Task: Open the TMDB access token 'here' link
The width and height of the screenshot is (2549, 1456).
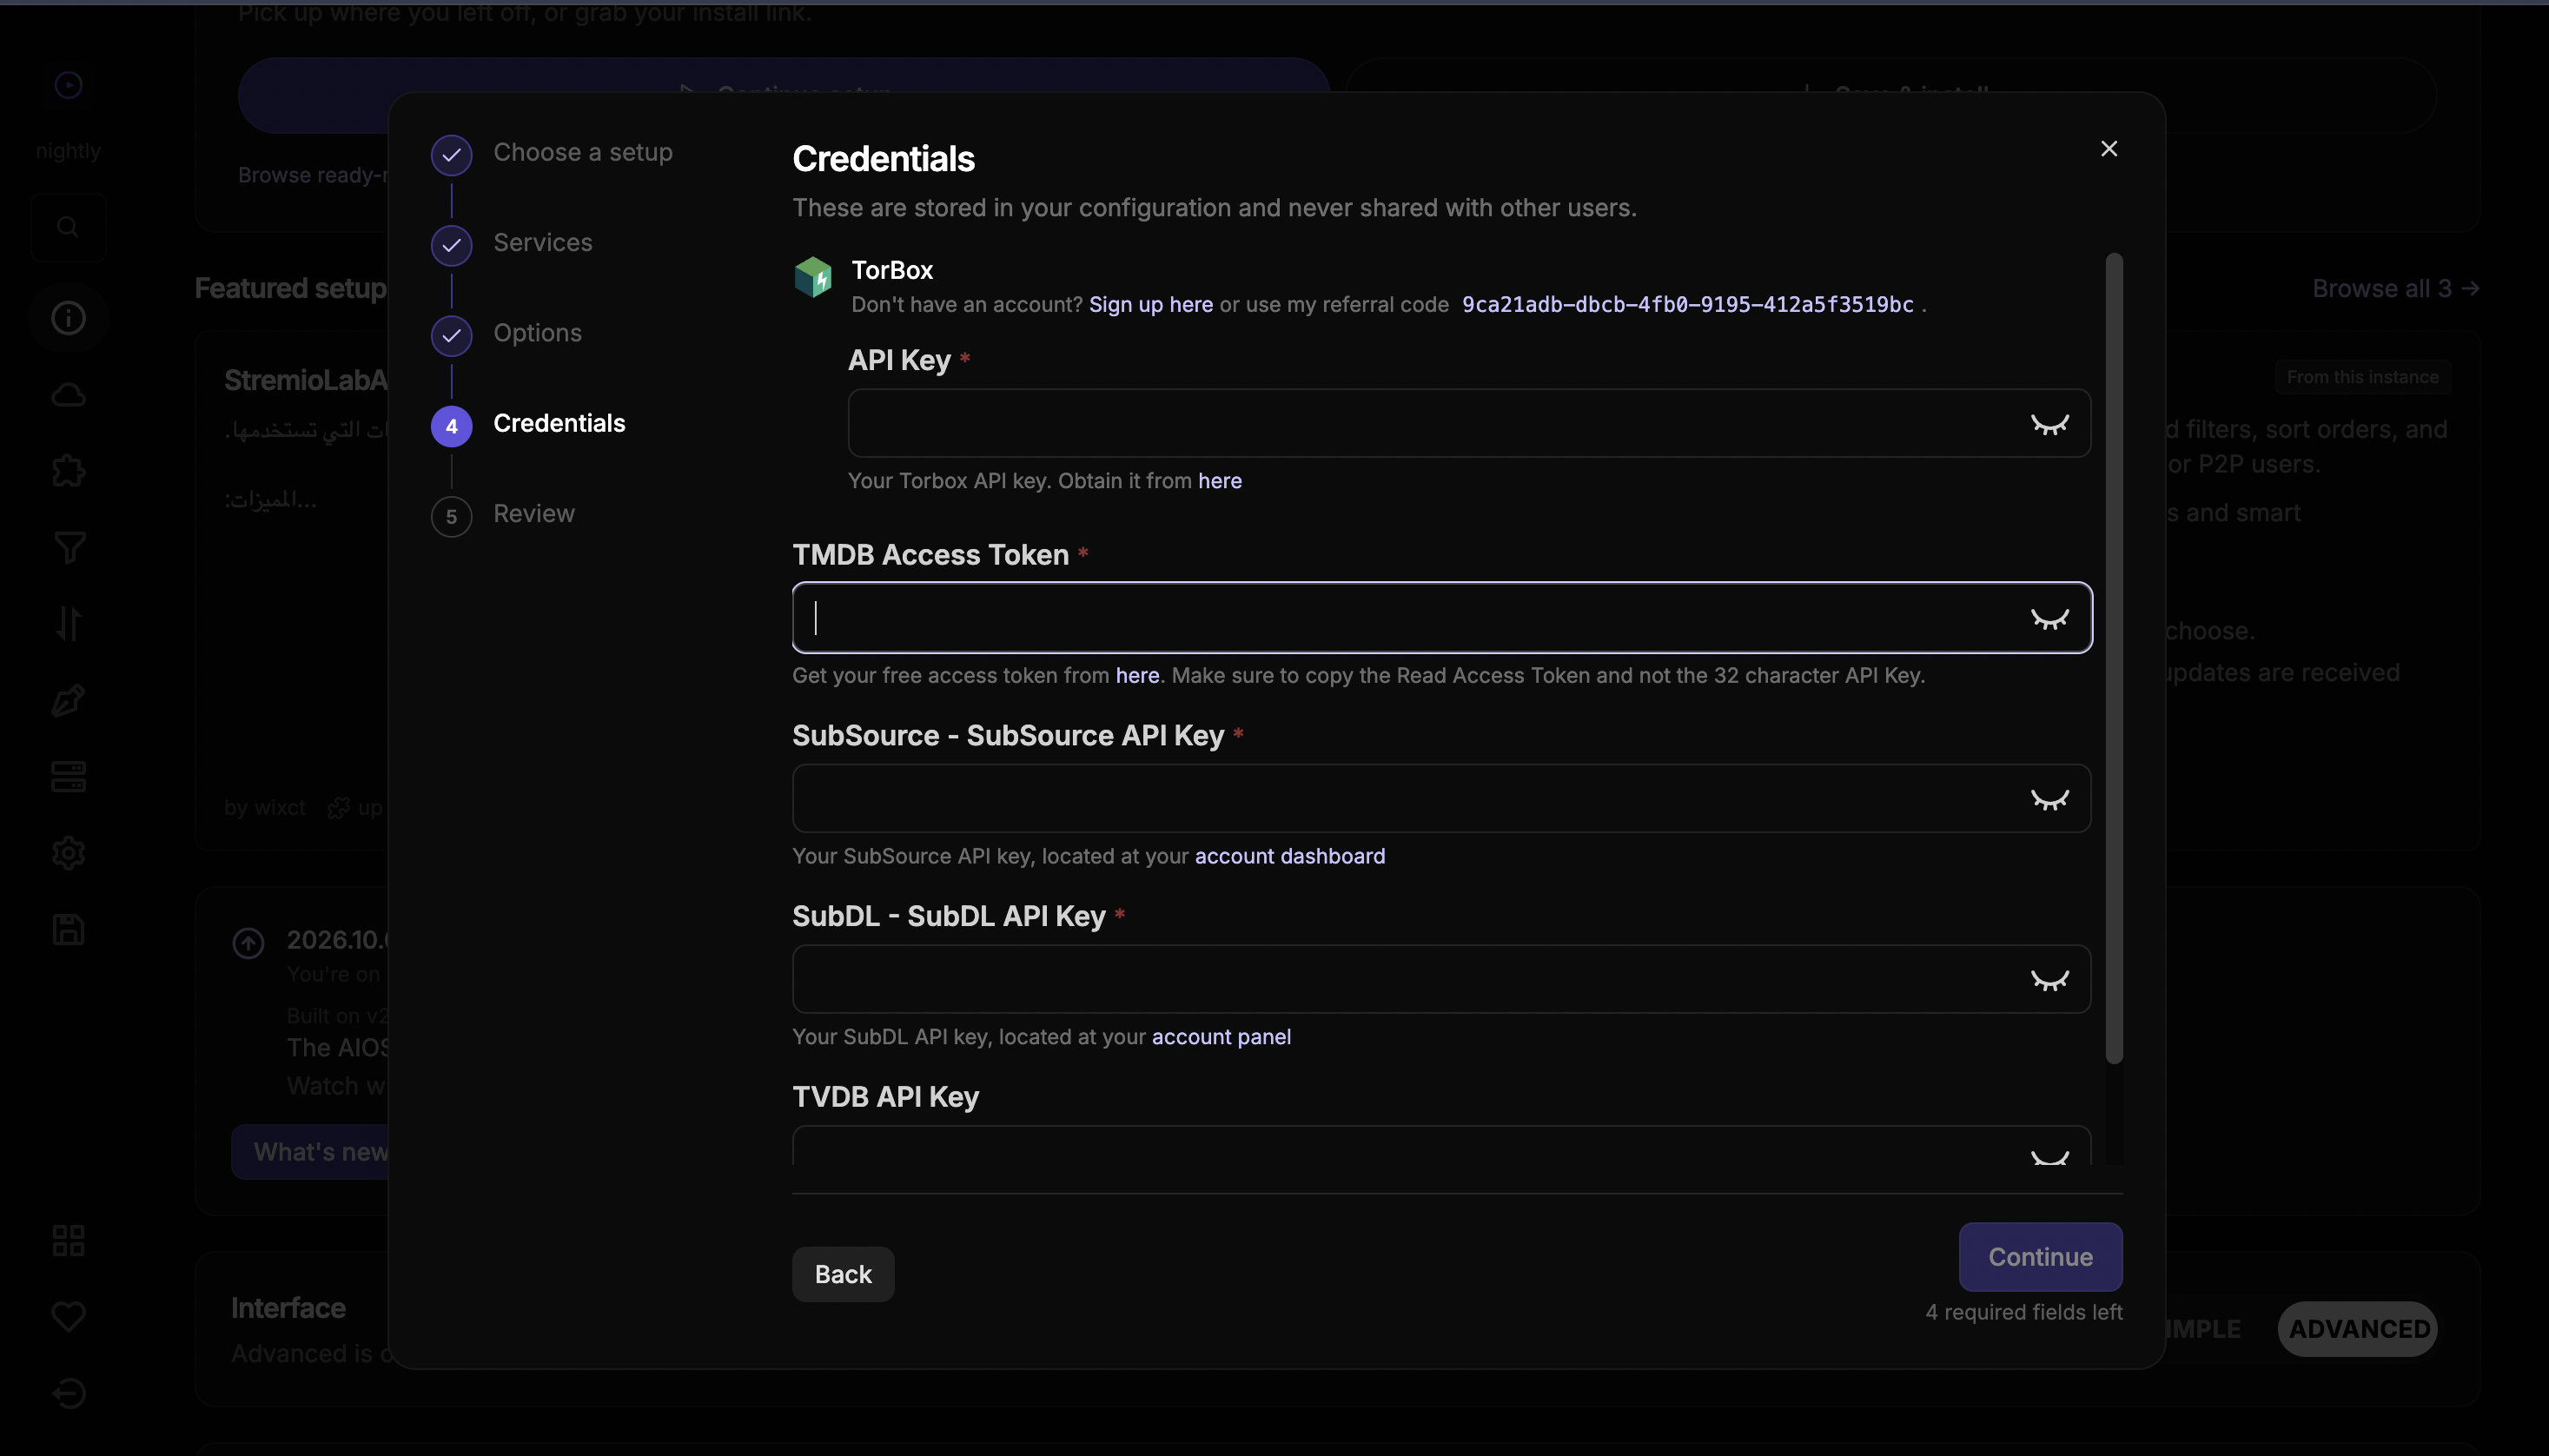Action: (1137, 676)
